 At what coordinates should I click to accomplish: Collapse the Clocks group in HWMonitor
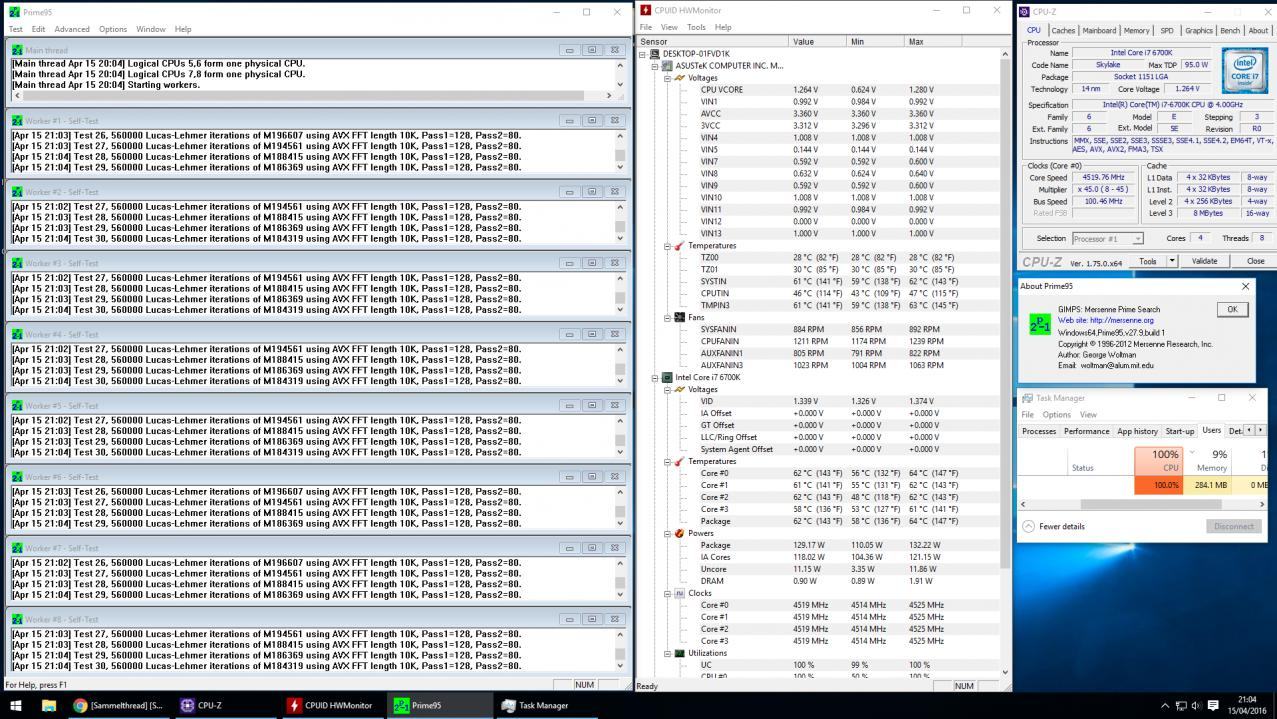[x=668, y=594]
